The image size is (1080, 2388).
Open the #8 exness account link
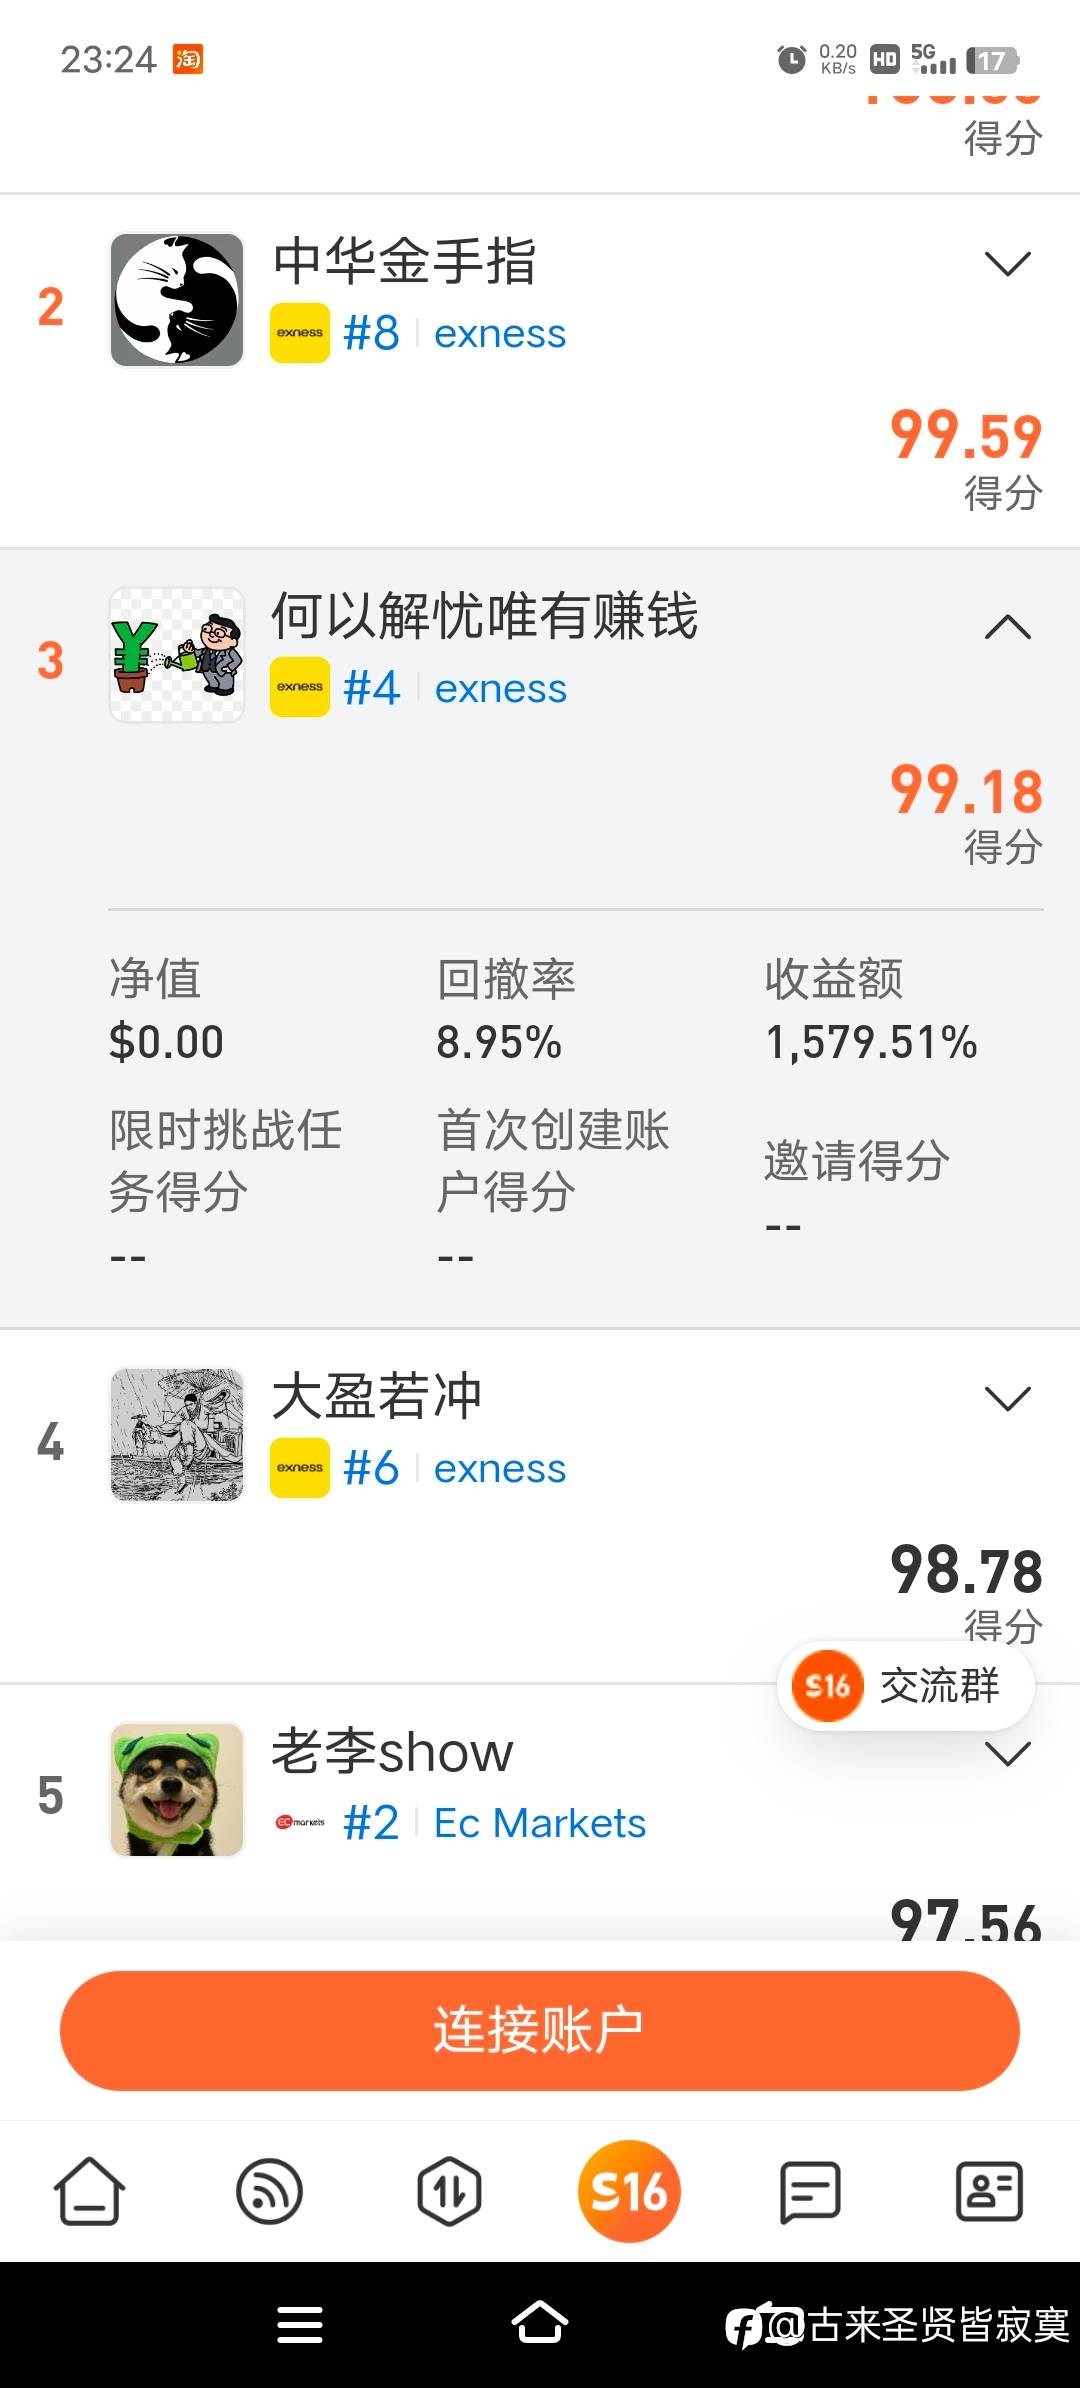(x=454, y=333)
